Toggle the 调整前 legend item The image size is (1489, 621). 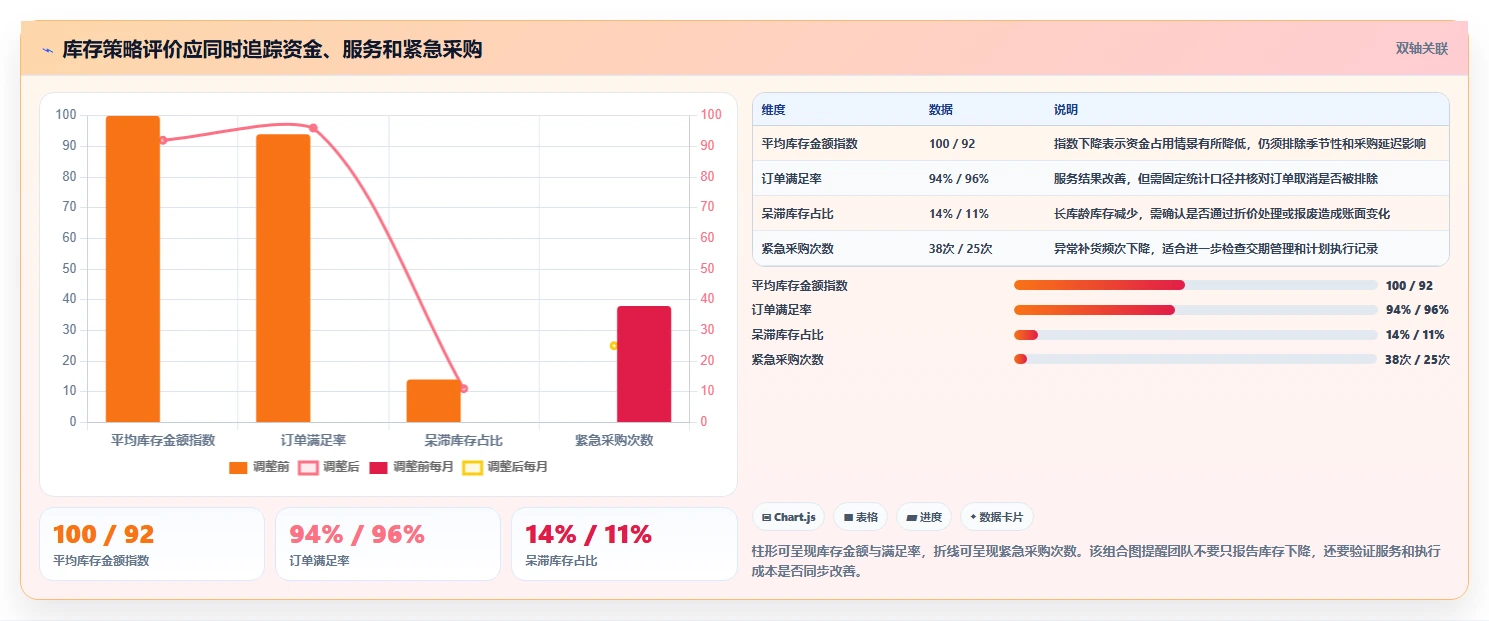(x=259, y=467)
